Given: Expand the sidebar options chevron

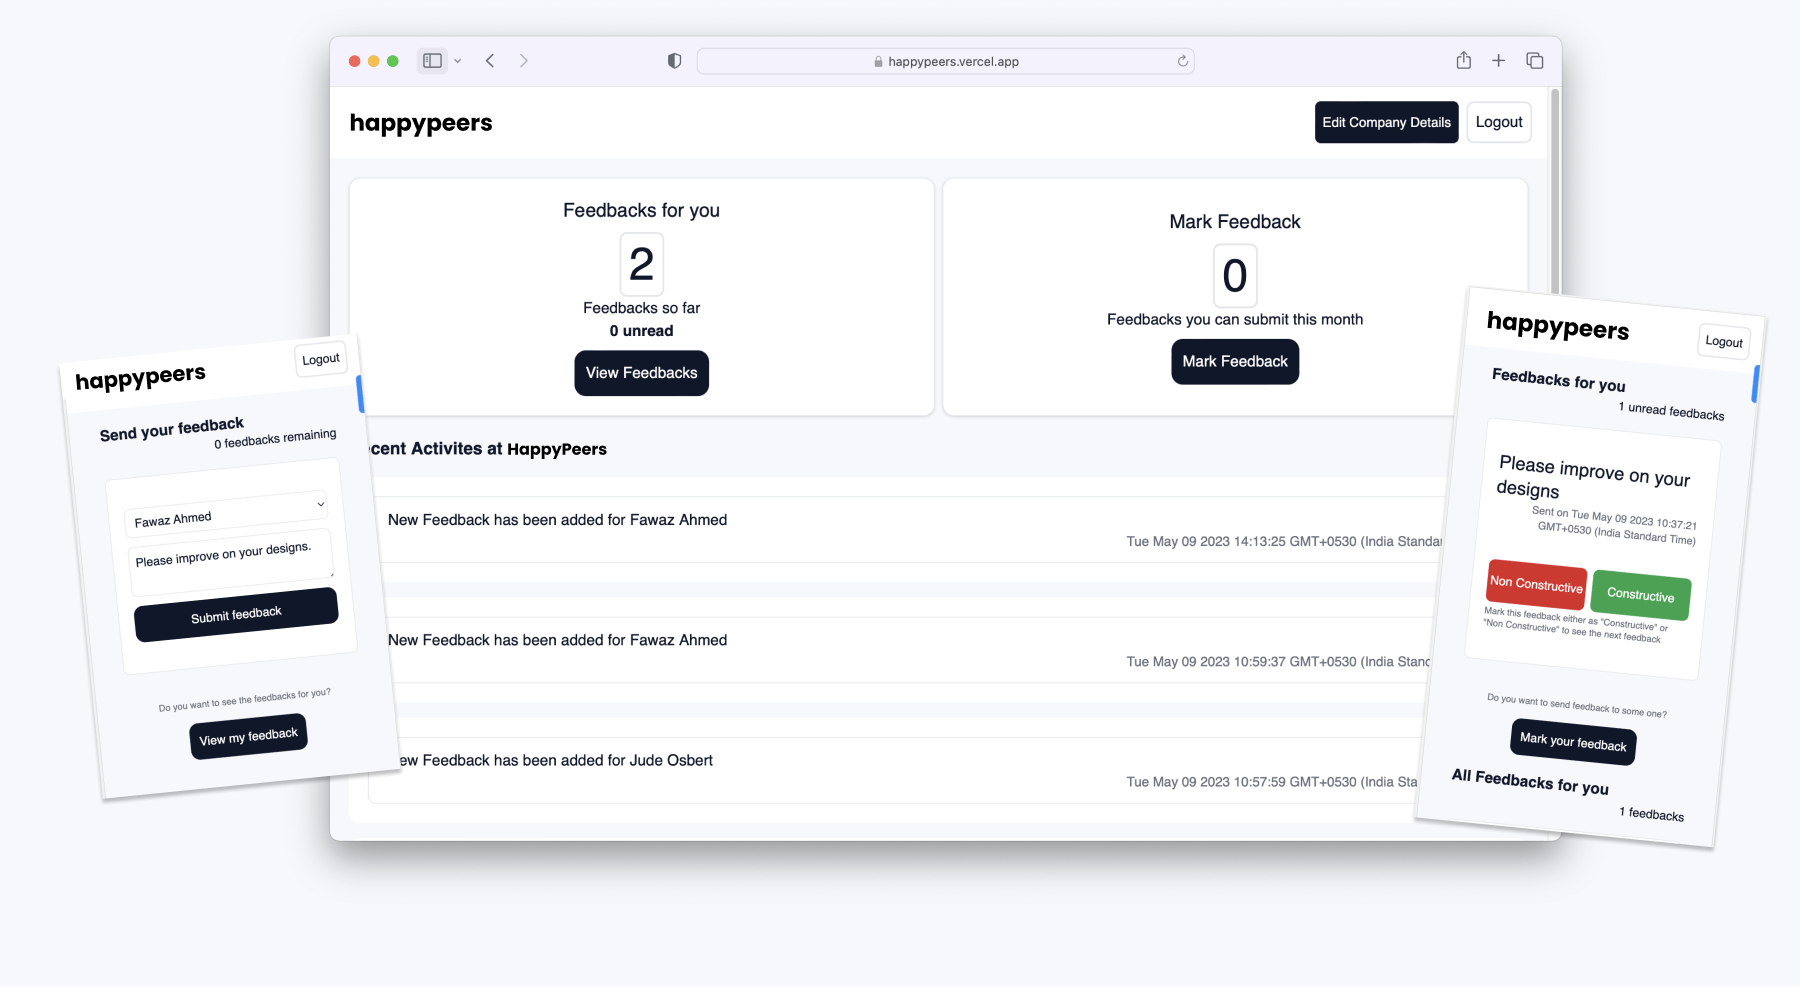Looking at the screenshot, I should (x=458, y=61).
